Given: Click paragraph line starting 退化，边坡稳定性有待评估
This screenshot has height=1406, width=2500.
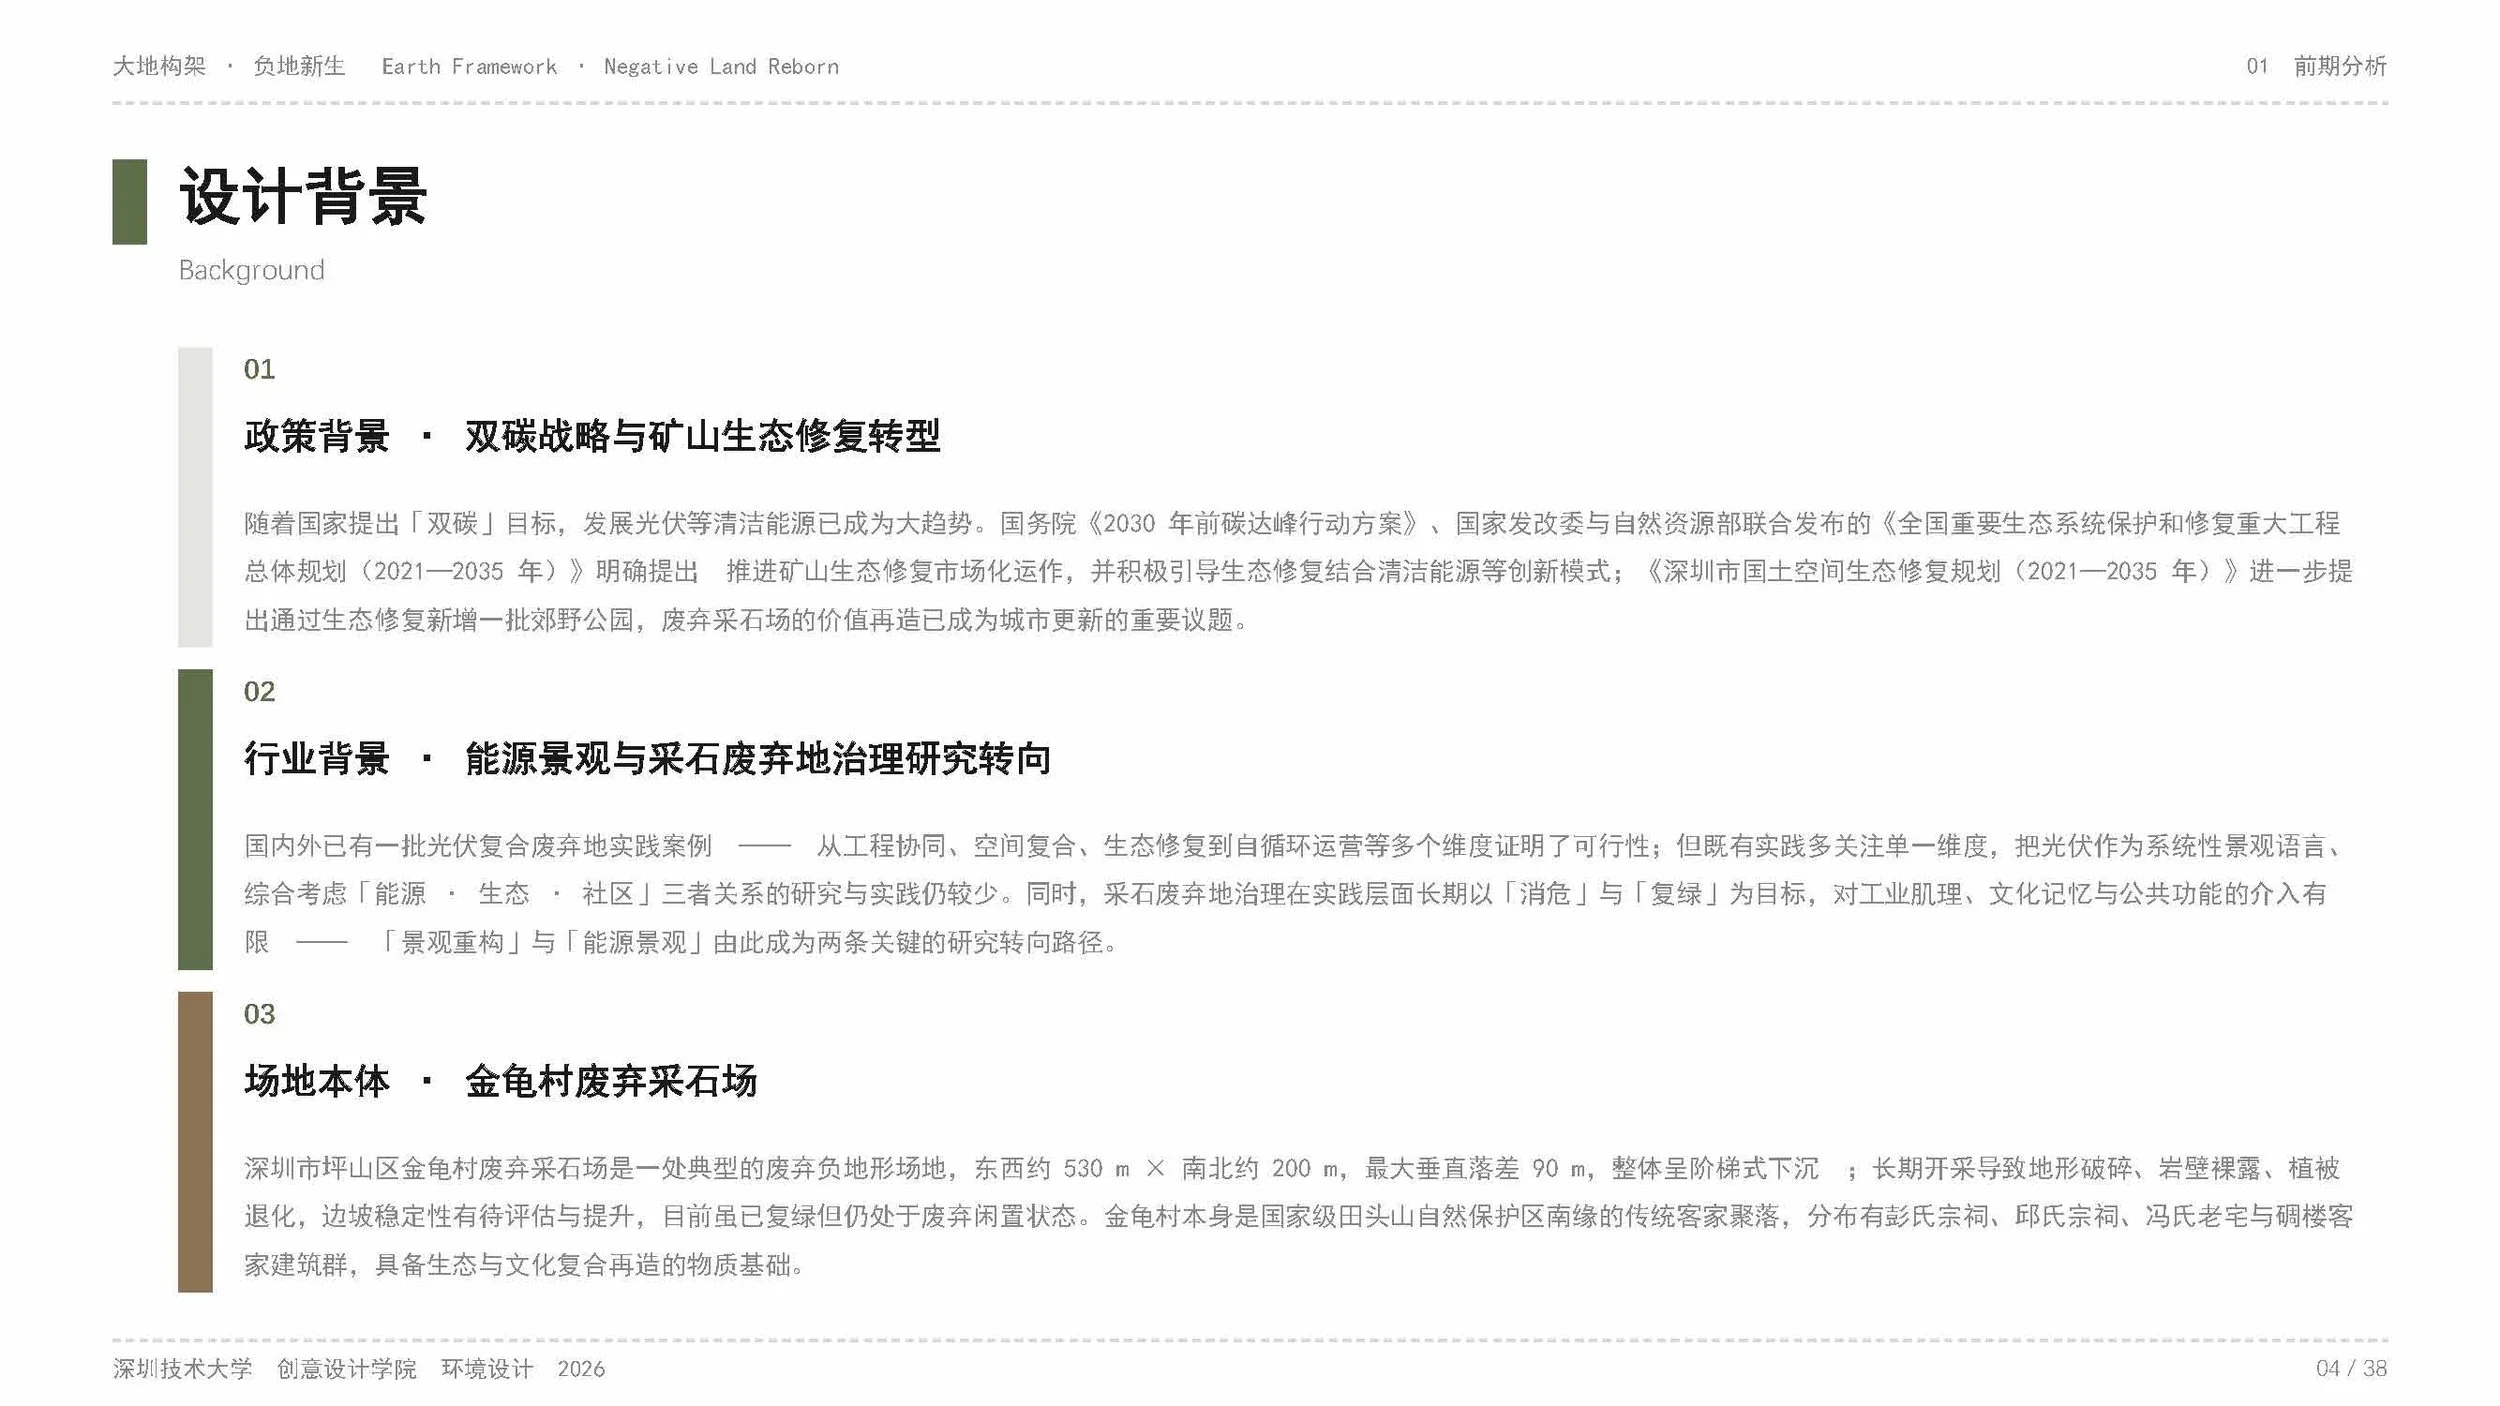Looking at the screenshot, I should (x=1298, y=1217).
